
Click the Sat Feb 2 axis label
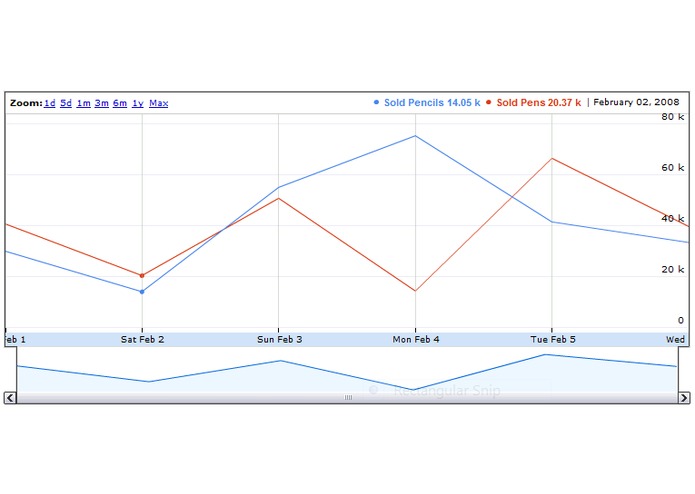pyautogui.click(x=142, y=339)
